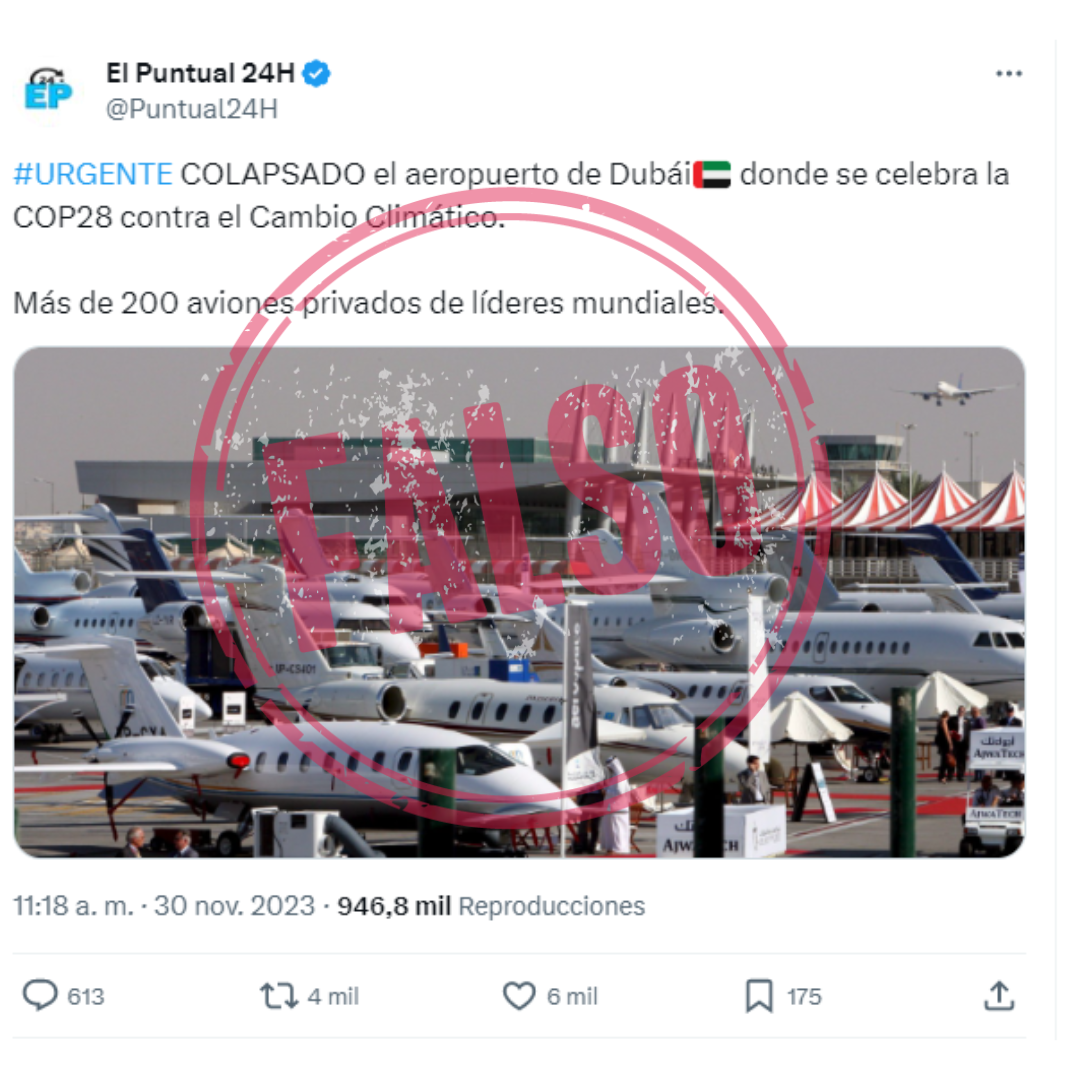Like the post with the heart icon

[519, 996]
